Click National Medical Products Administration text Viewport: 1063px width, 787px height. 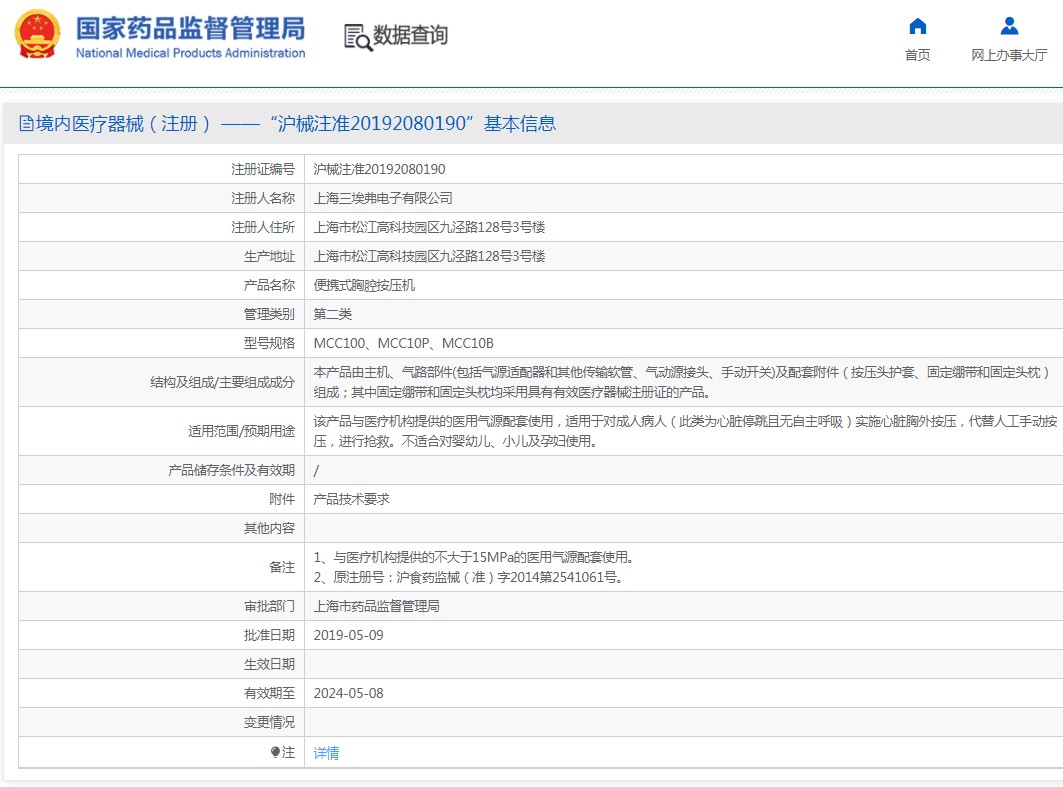pos(190,53)
